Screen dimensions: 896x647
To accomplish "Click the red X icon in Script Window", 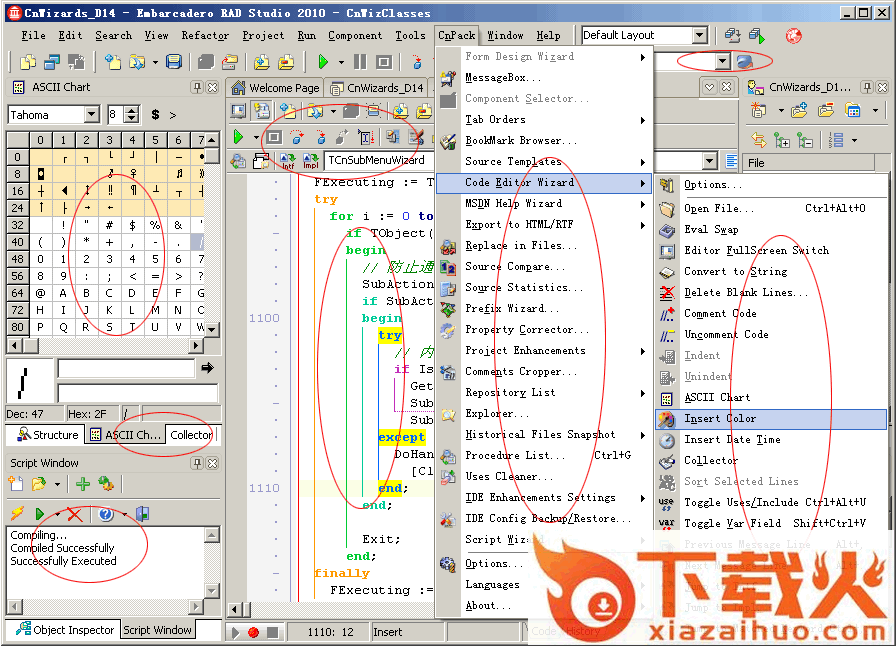I will click(74, 514).
